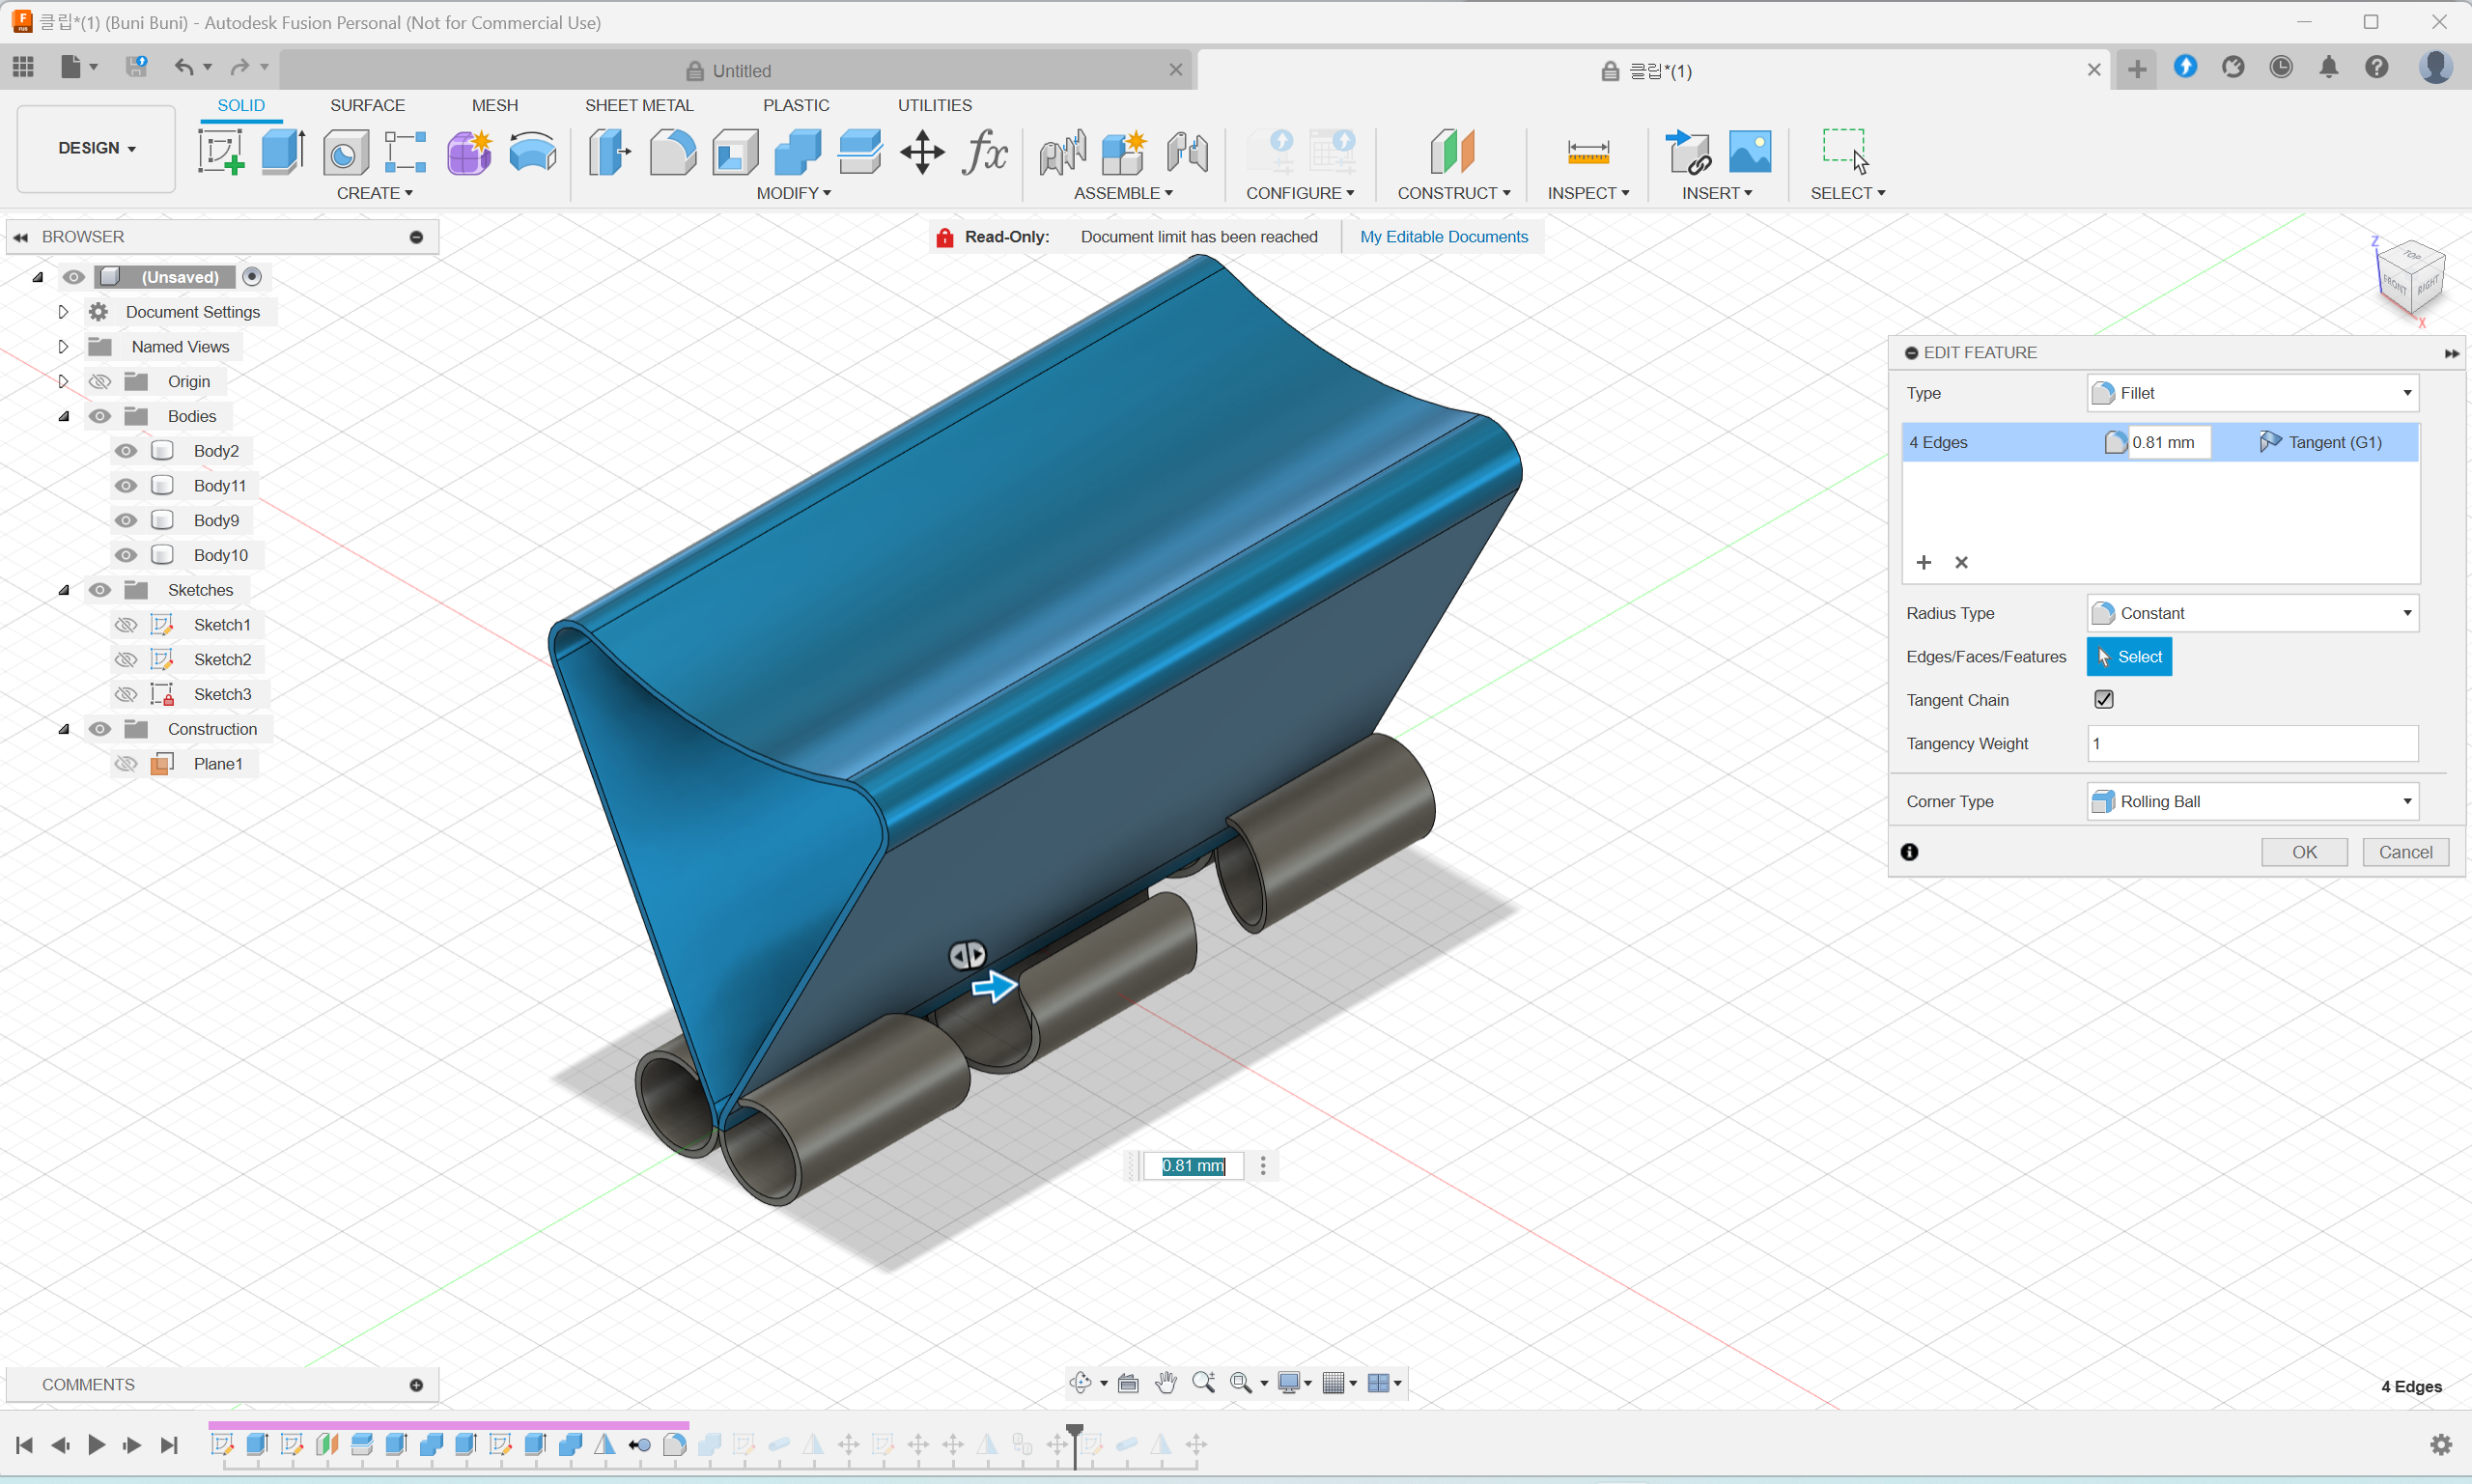The height and width of the screenshot is (1484, 2472).
Task: Click the Construct offset plane icon
Action: click(x=1452, y=152)
